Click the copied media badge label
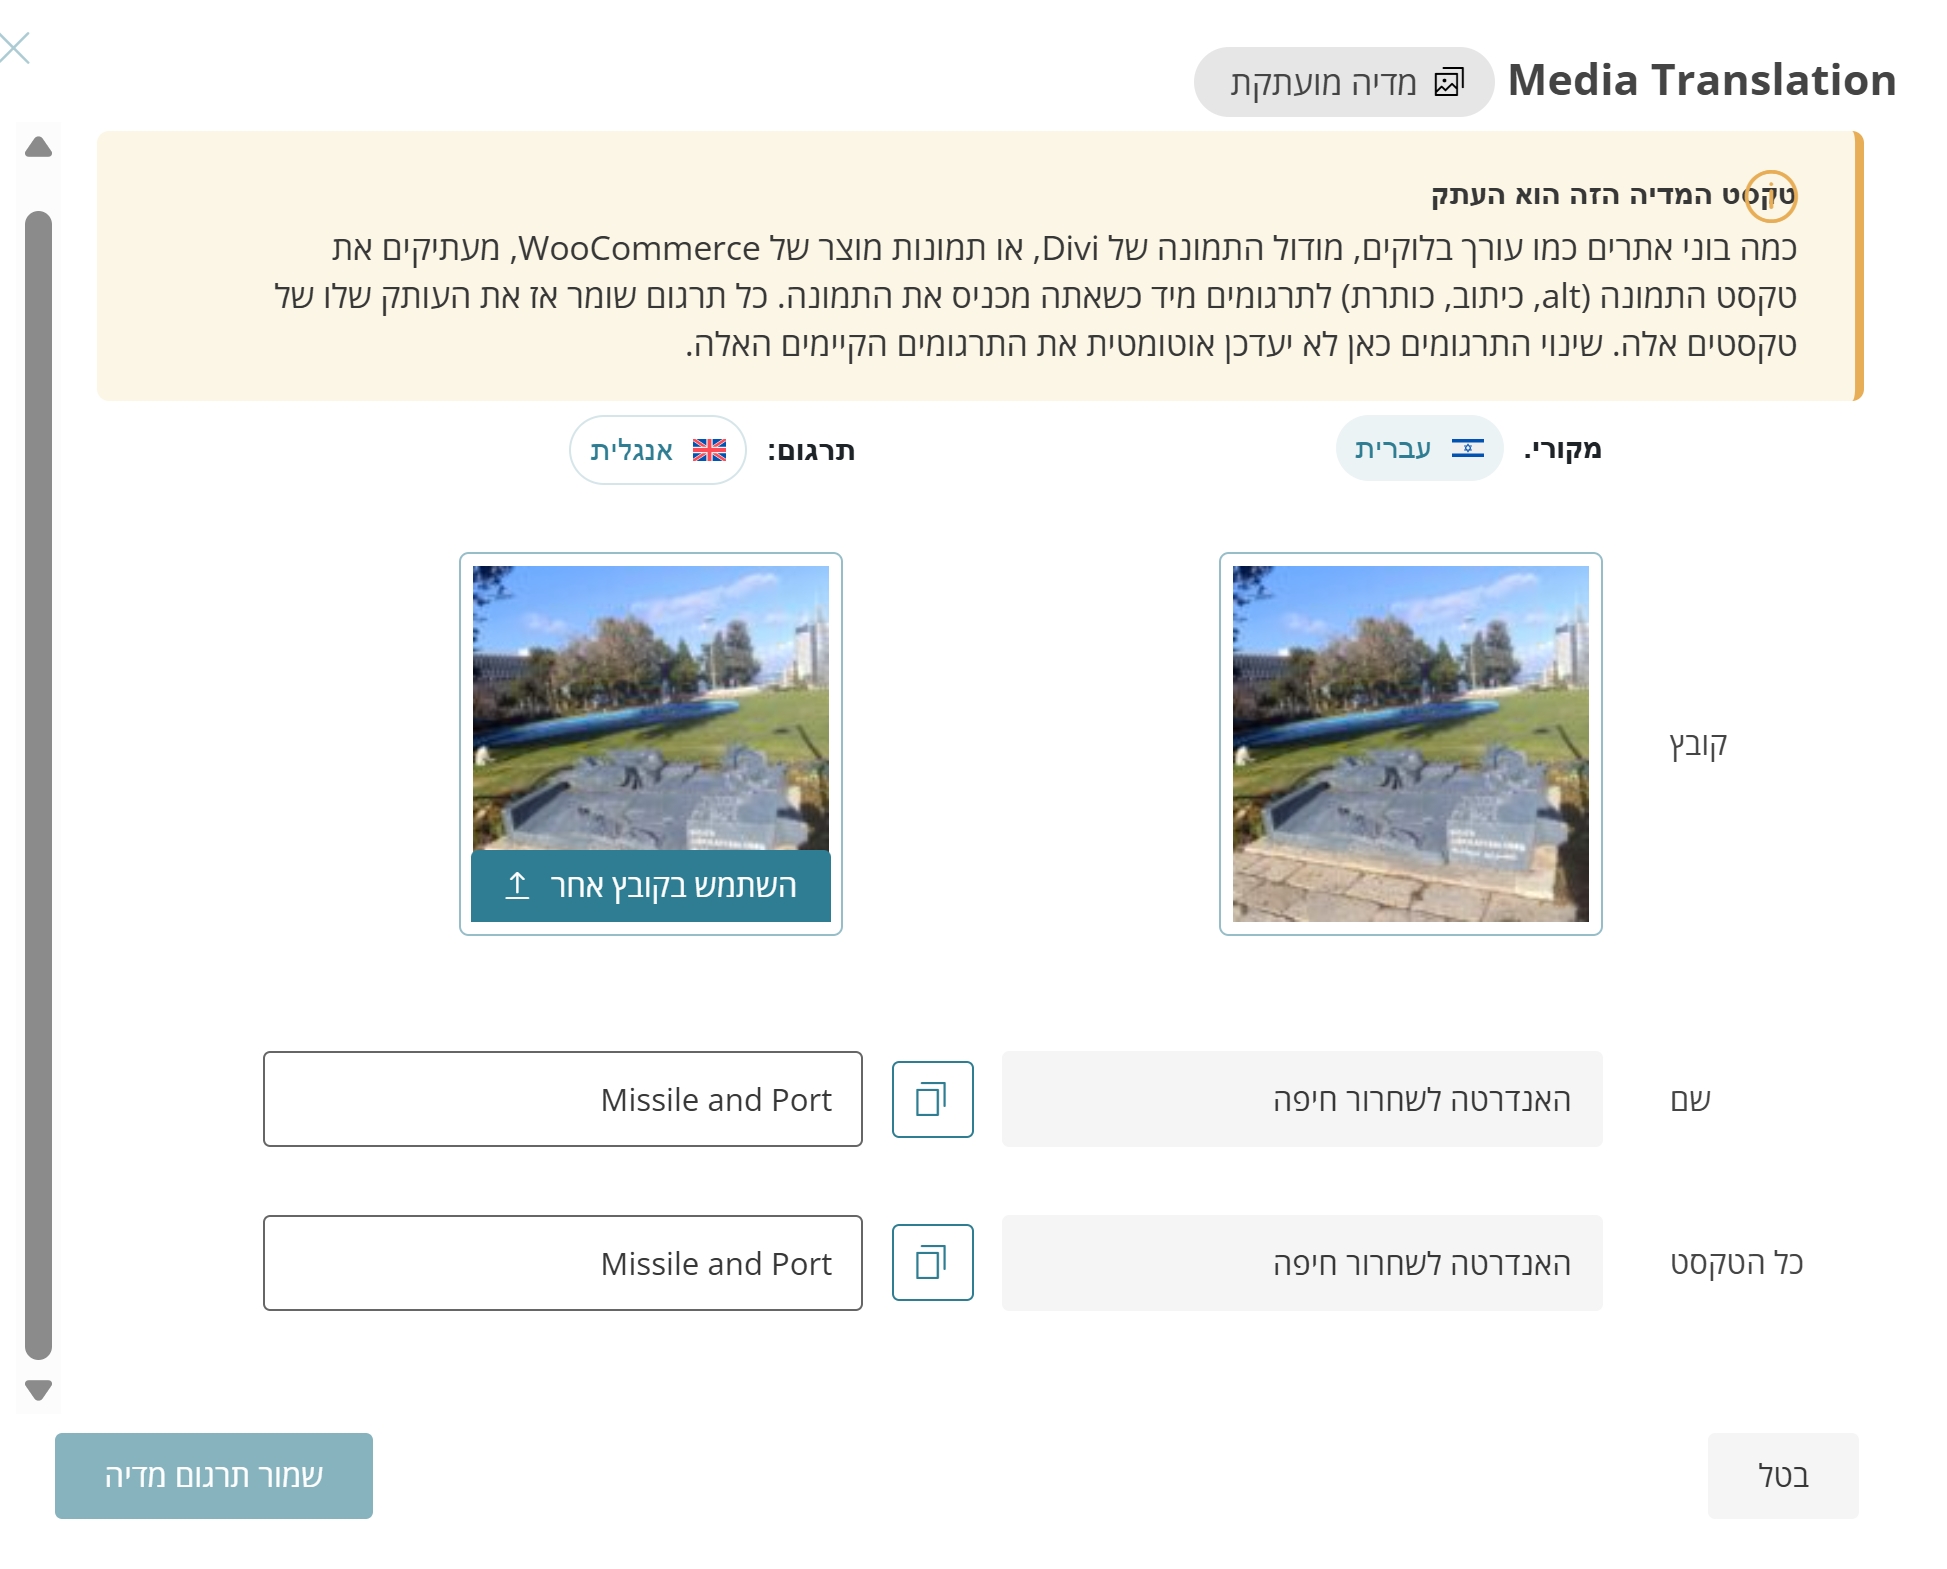 pyautogui.click(x=1323, y=82)
